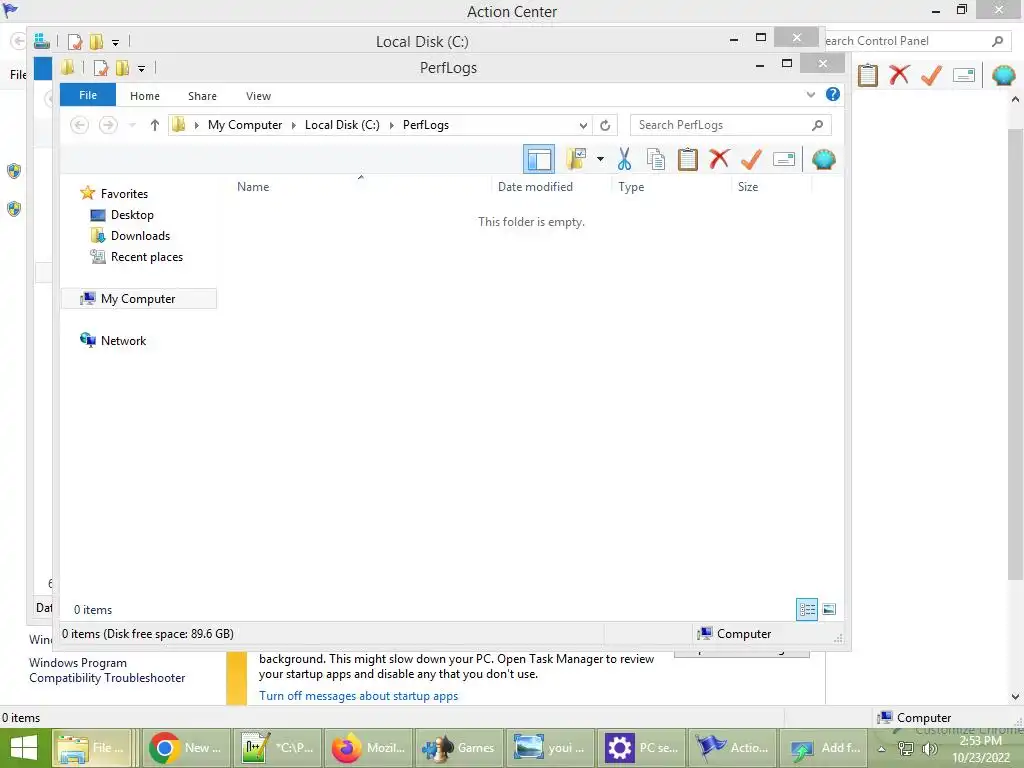Click PerfLogs in the address breadcrumb
The height and width of the screenshot is (768, 1024).
point(426,125)
